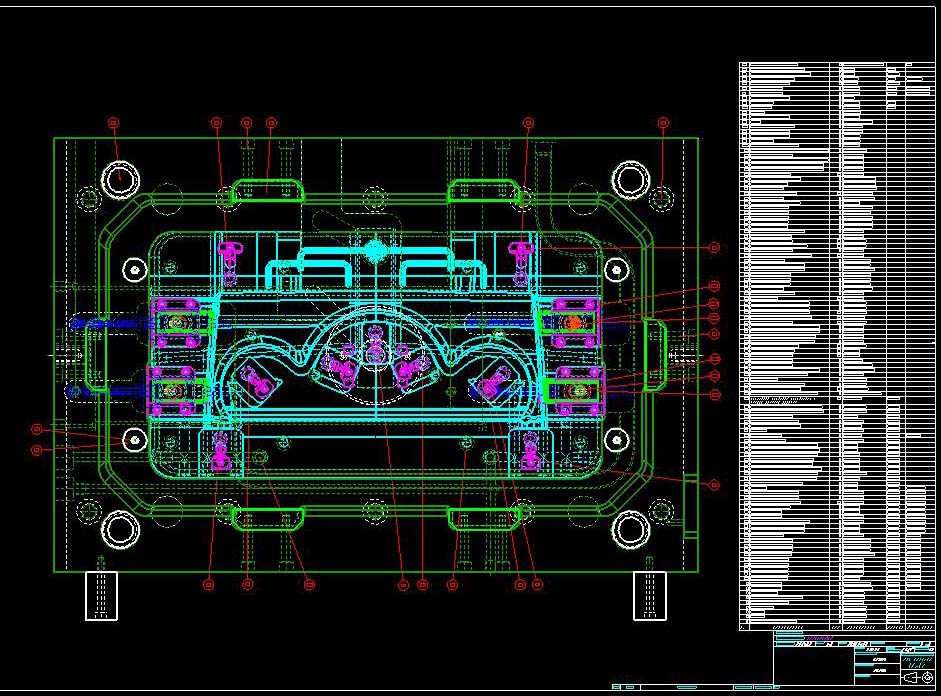Select the right white support foot below mold

650,595
